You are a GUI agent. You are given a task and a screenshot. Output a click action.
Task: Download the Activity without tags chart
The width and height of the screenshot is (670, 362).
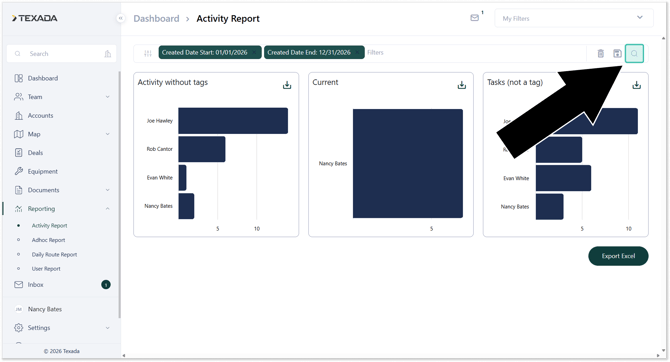pyautogui.click(x=287, y=85)
